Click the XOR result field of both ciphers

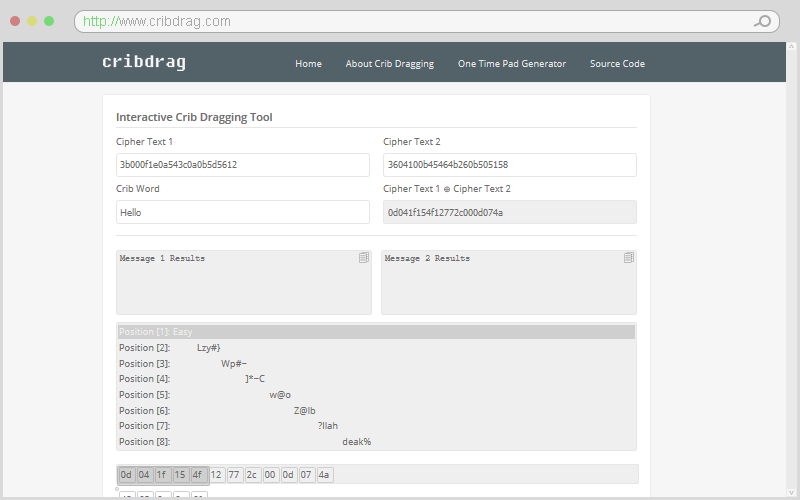coord(509,212)
